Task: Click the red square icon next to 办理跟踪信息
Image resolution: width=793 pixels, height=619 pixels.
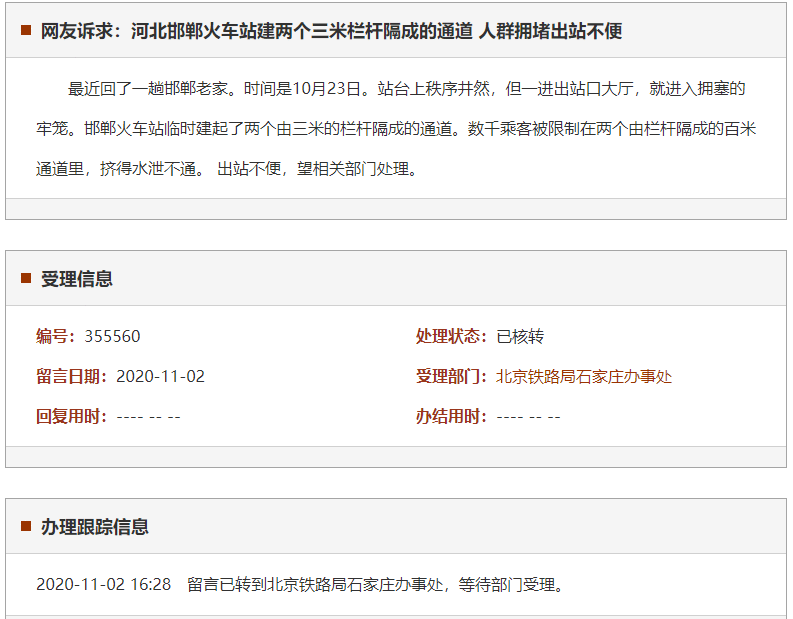Action: [x=26, y=527]
